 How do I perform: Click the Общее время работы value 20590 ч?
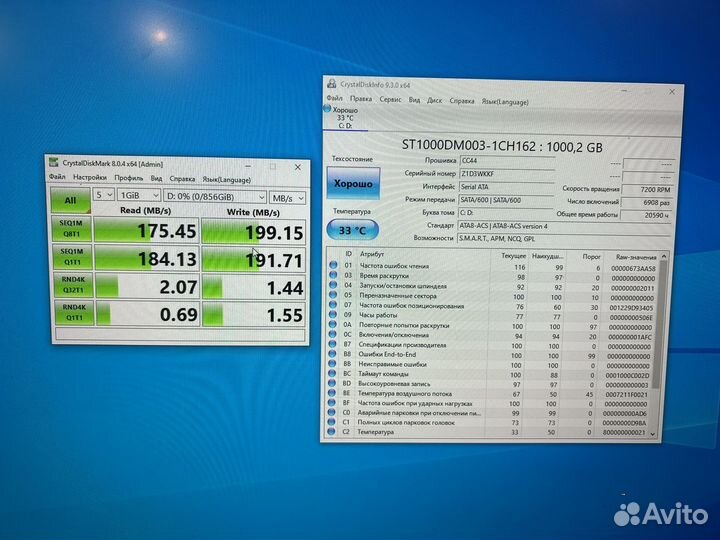pos(645,215)
